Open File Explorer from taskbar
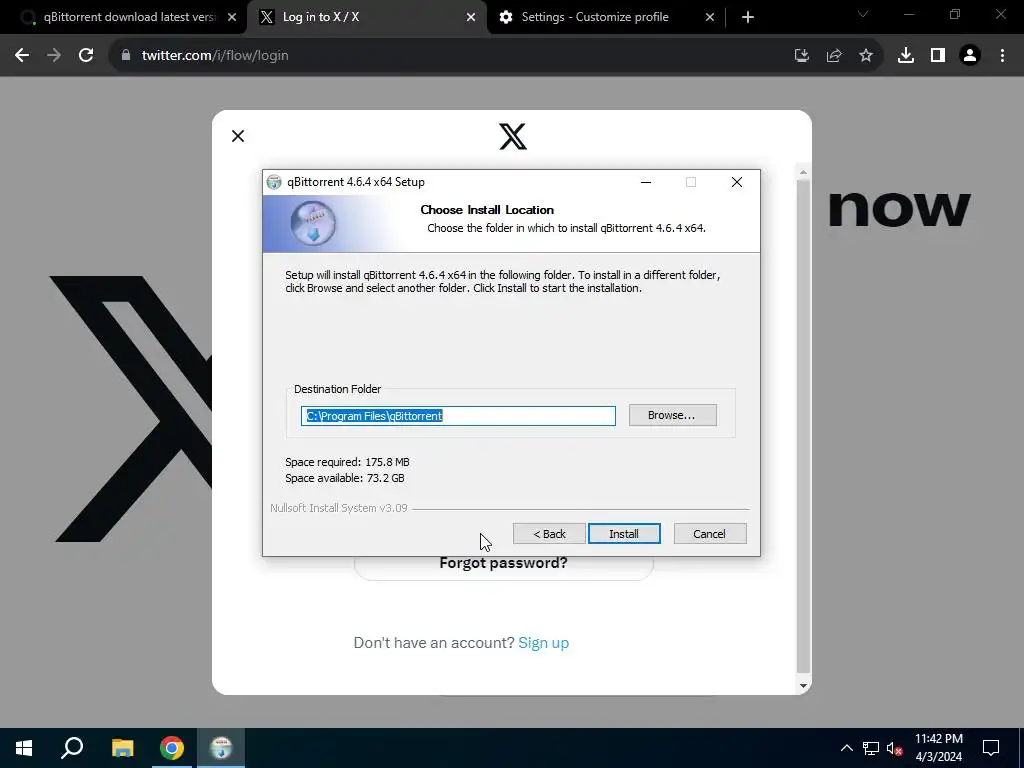The height and width of the screenshot is (768, 1024). click(122, 748)
